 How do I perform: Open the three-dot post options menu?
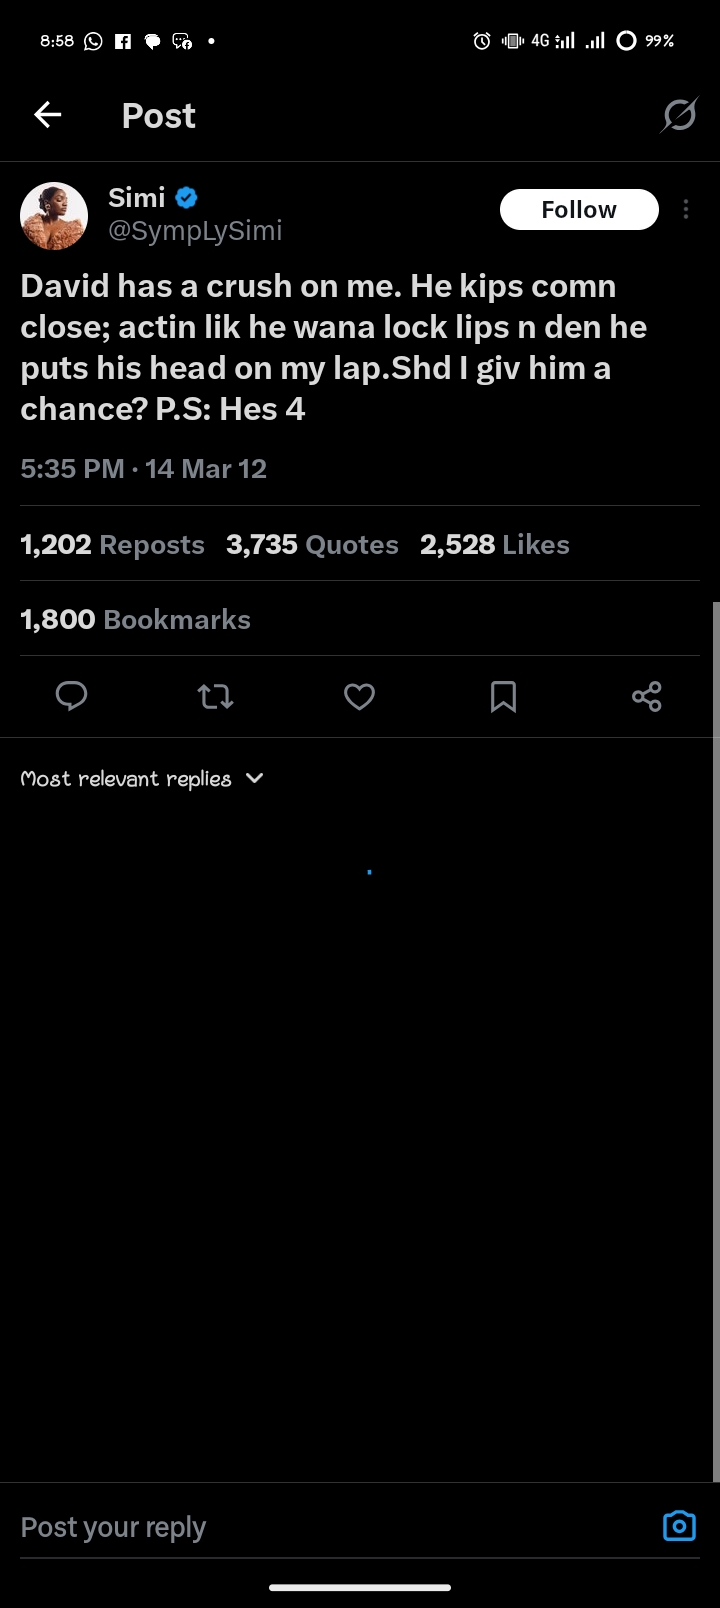686,209
